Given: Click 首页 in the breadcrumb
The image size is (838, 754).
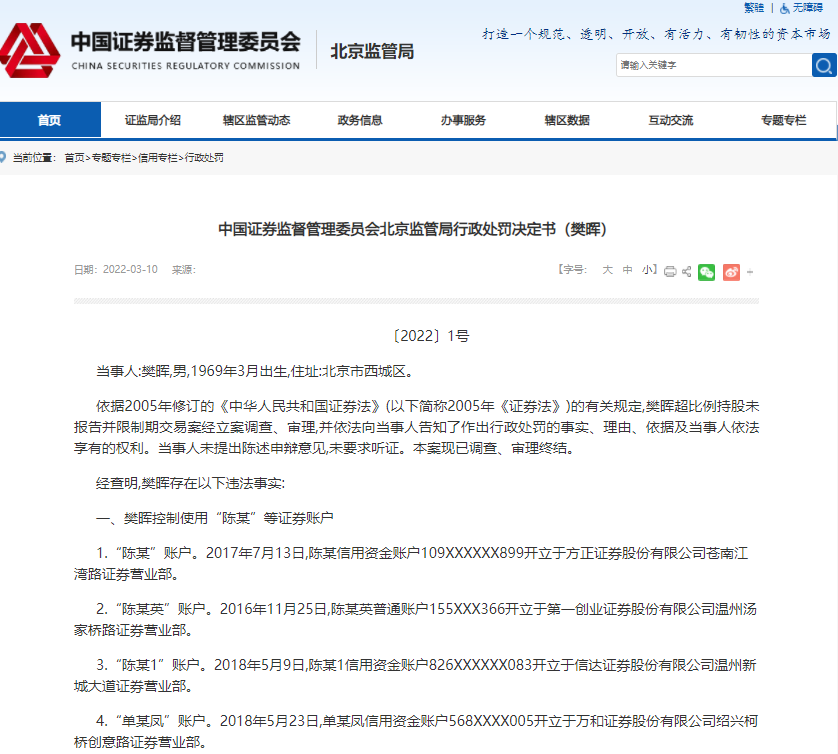Looking at the screenshot, I should click(74, 158).
